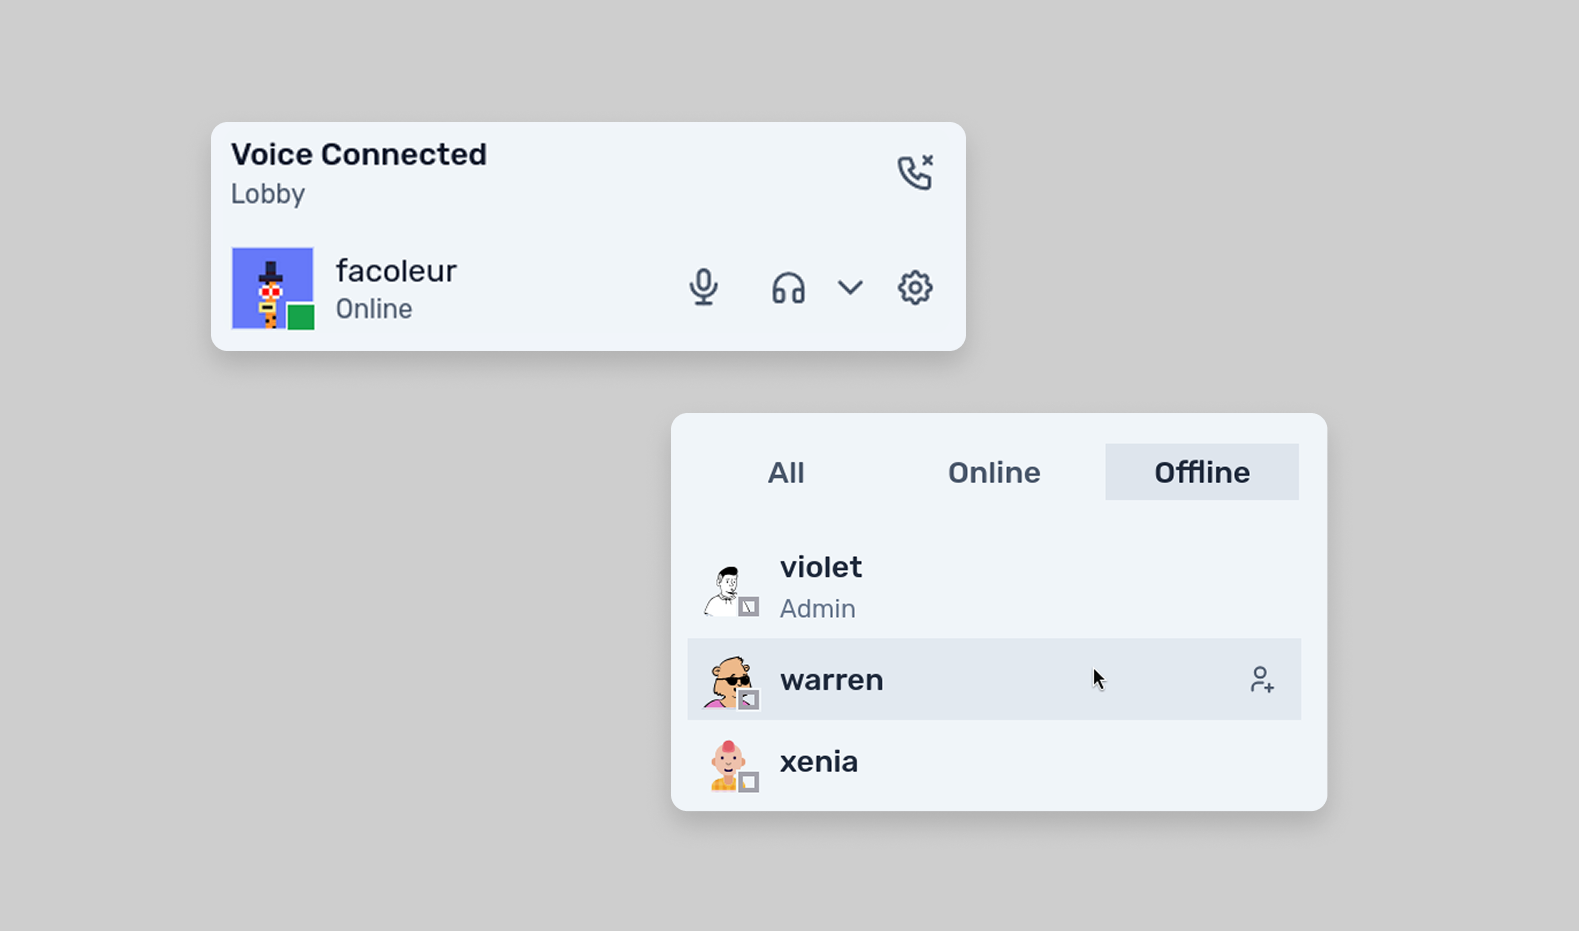The image size is (1579, 931).
Task: Click warren's avatar with sunglasses
Action: 728,680
